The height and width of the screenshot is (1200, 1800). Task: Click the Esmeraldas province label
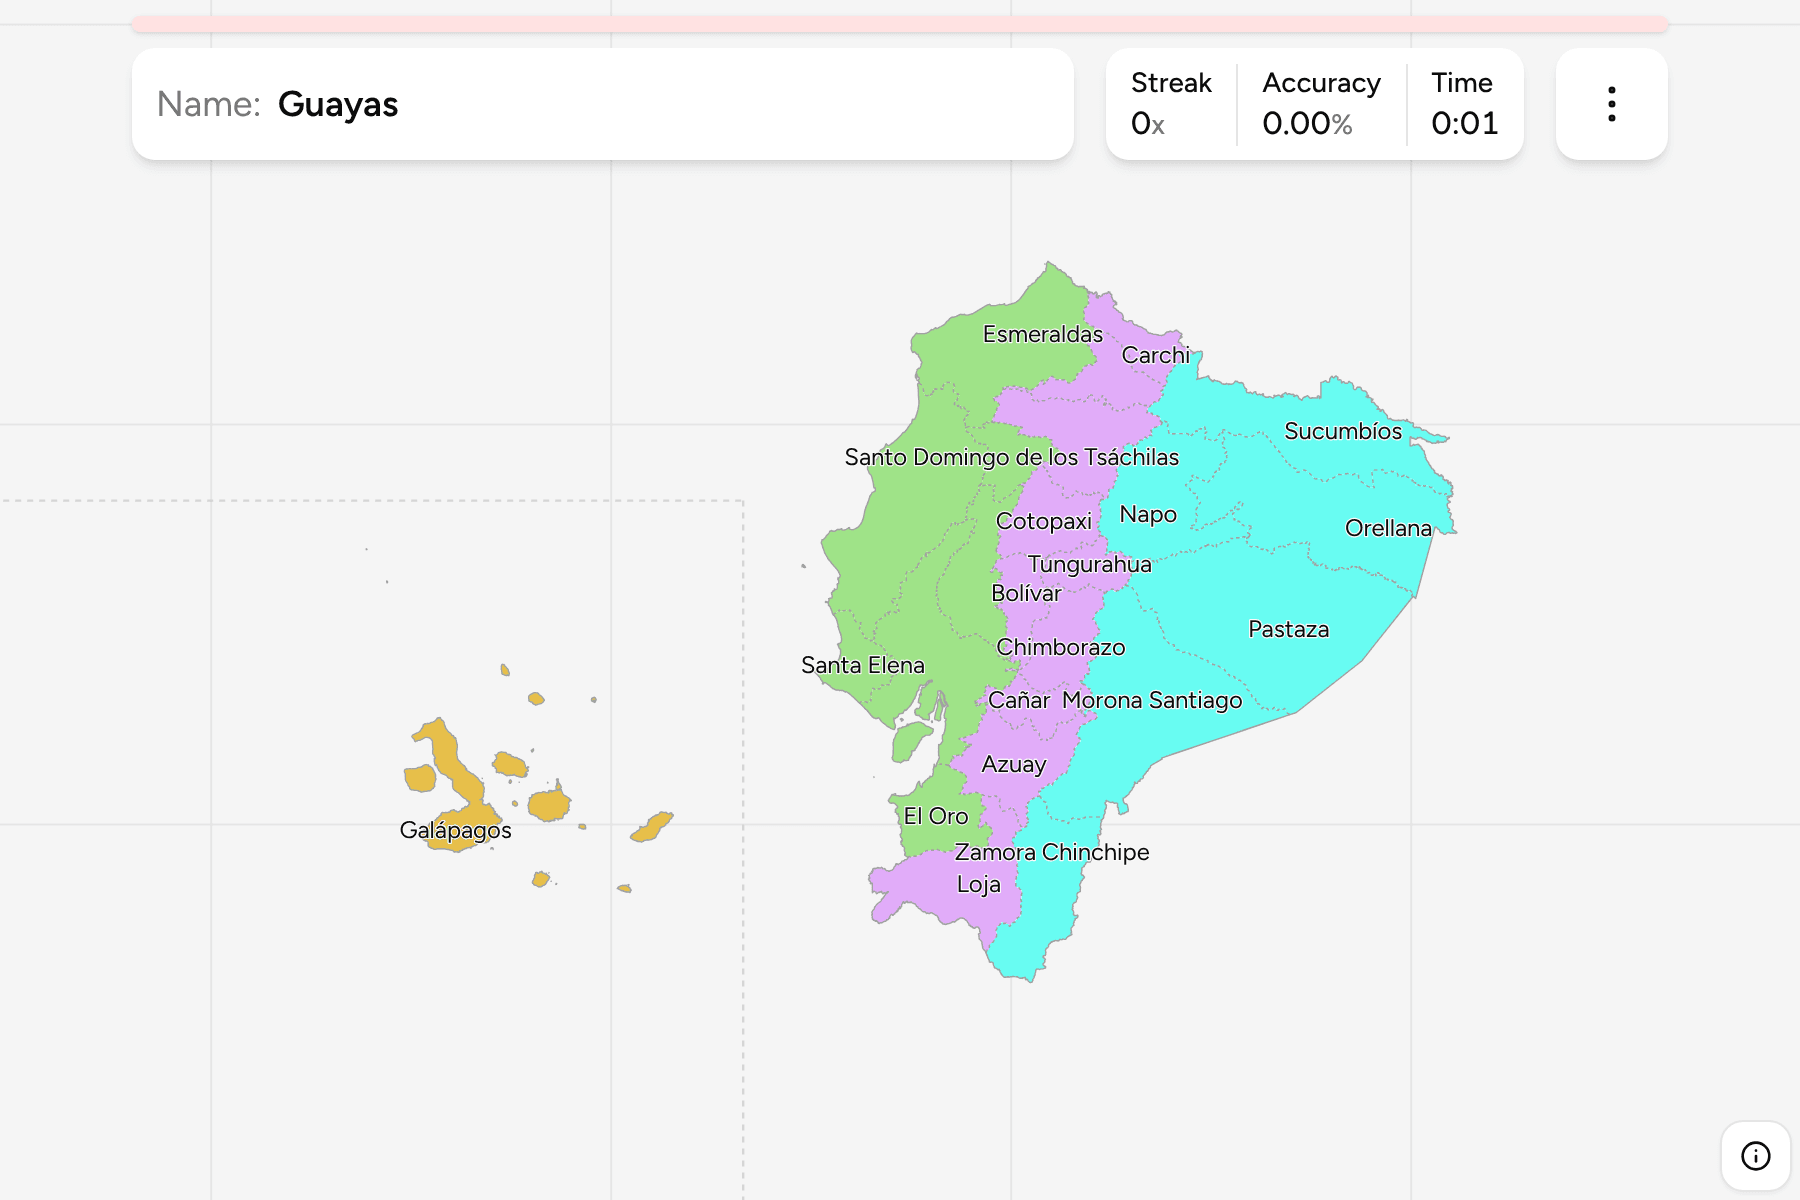(1043, 334)
